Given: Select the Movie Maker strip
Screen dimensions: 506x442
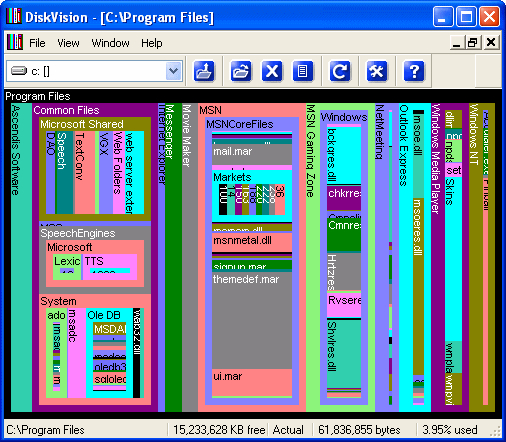Looking at the screenshot, I should [x=190, y=257].
